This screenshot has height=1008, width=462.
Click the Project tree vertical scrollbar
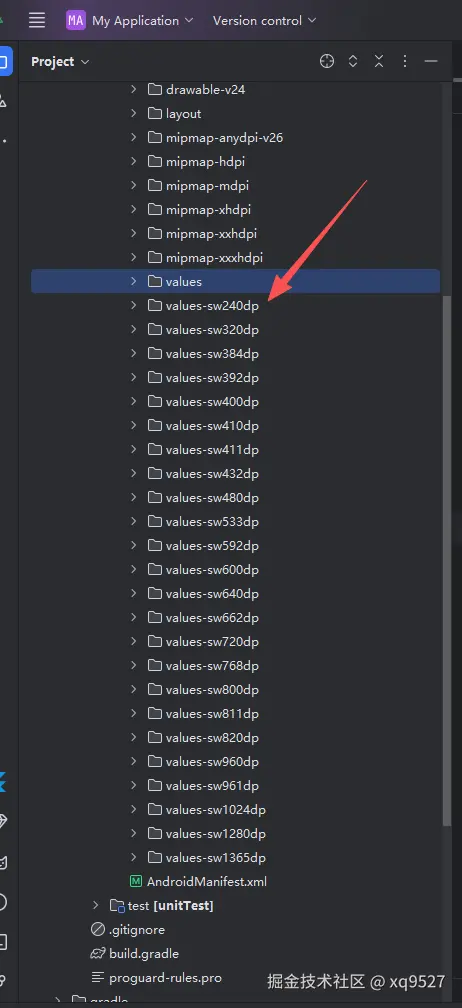(447, 559)
